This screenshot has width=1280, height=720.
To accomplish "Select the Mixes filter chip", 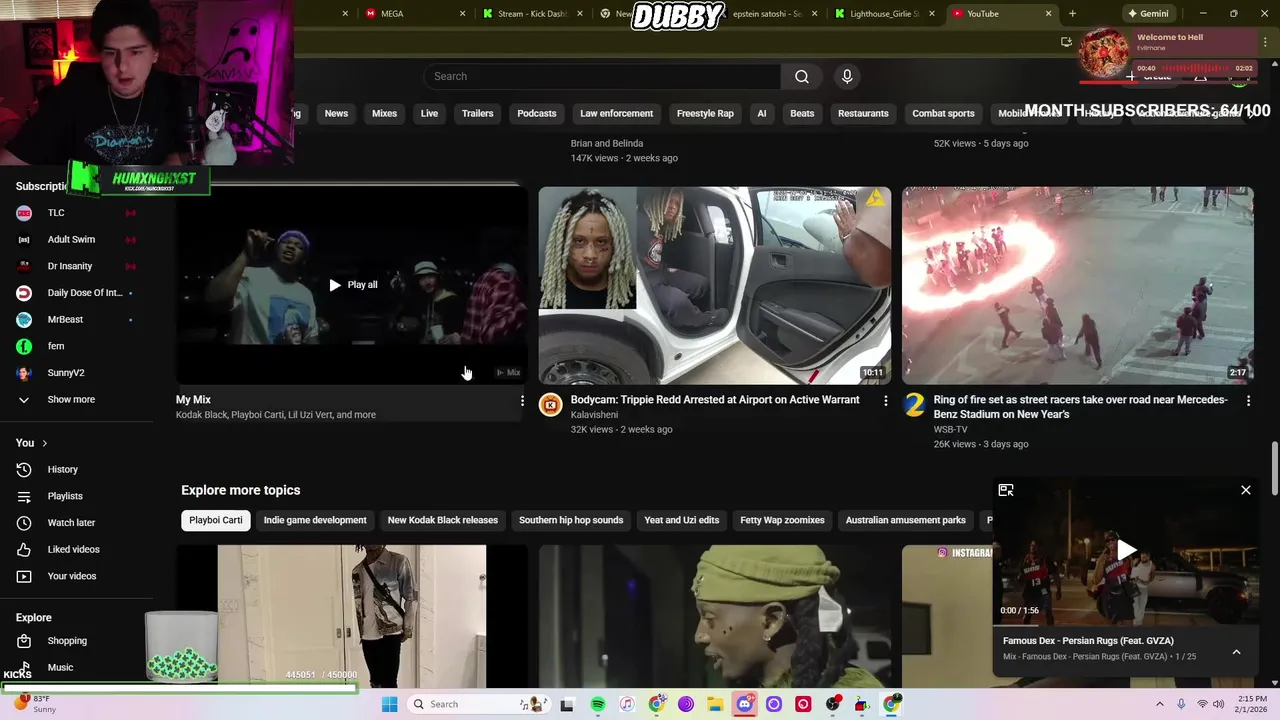I will click(385, 113).
